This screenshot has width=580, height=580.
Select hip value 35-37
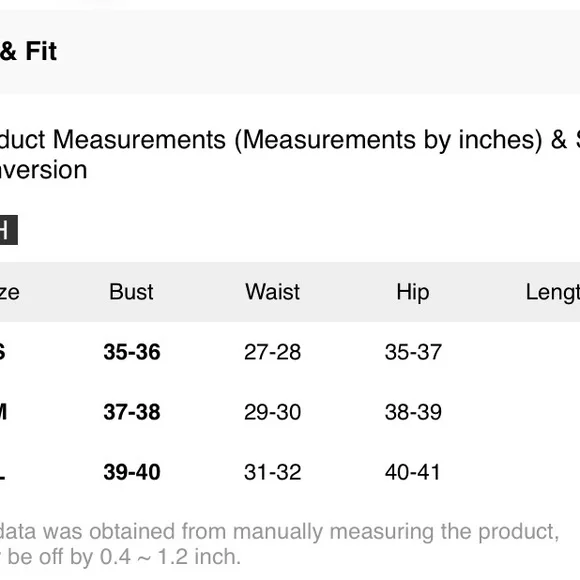point(413,352)
